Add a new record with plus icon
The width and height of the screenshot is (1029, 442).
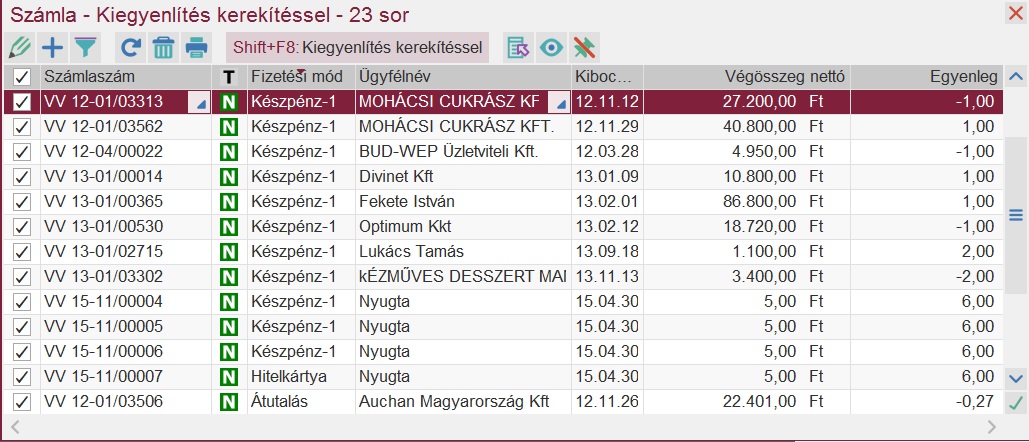(x=51, y=47)
